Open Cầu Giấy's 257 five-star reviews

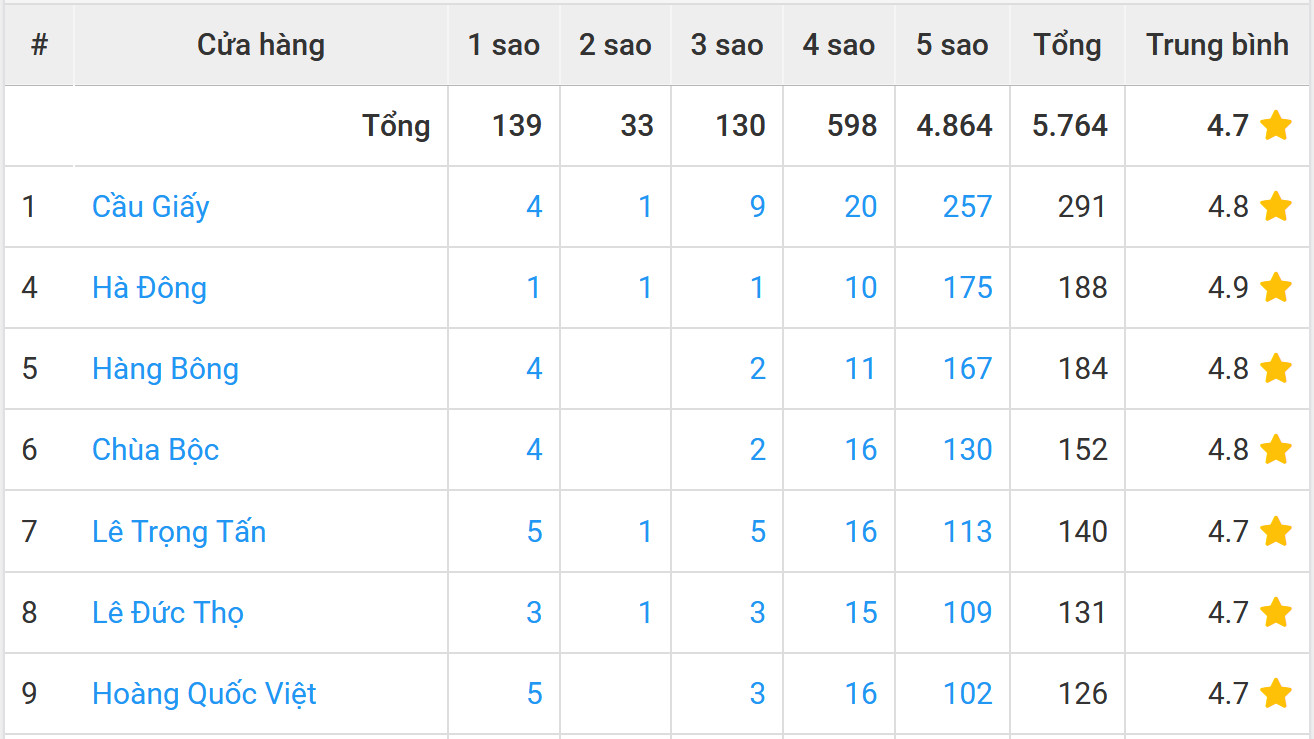967,207
